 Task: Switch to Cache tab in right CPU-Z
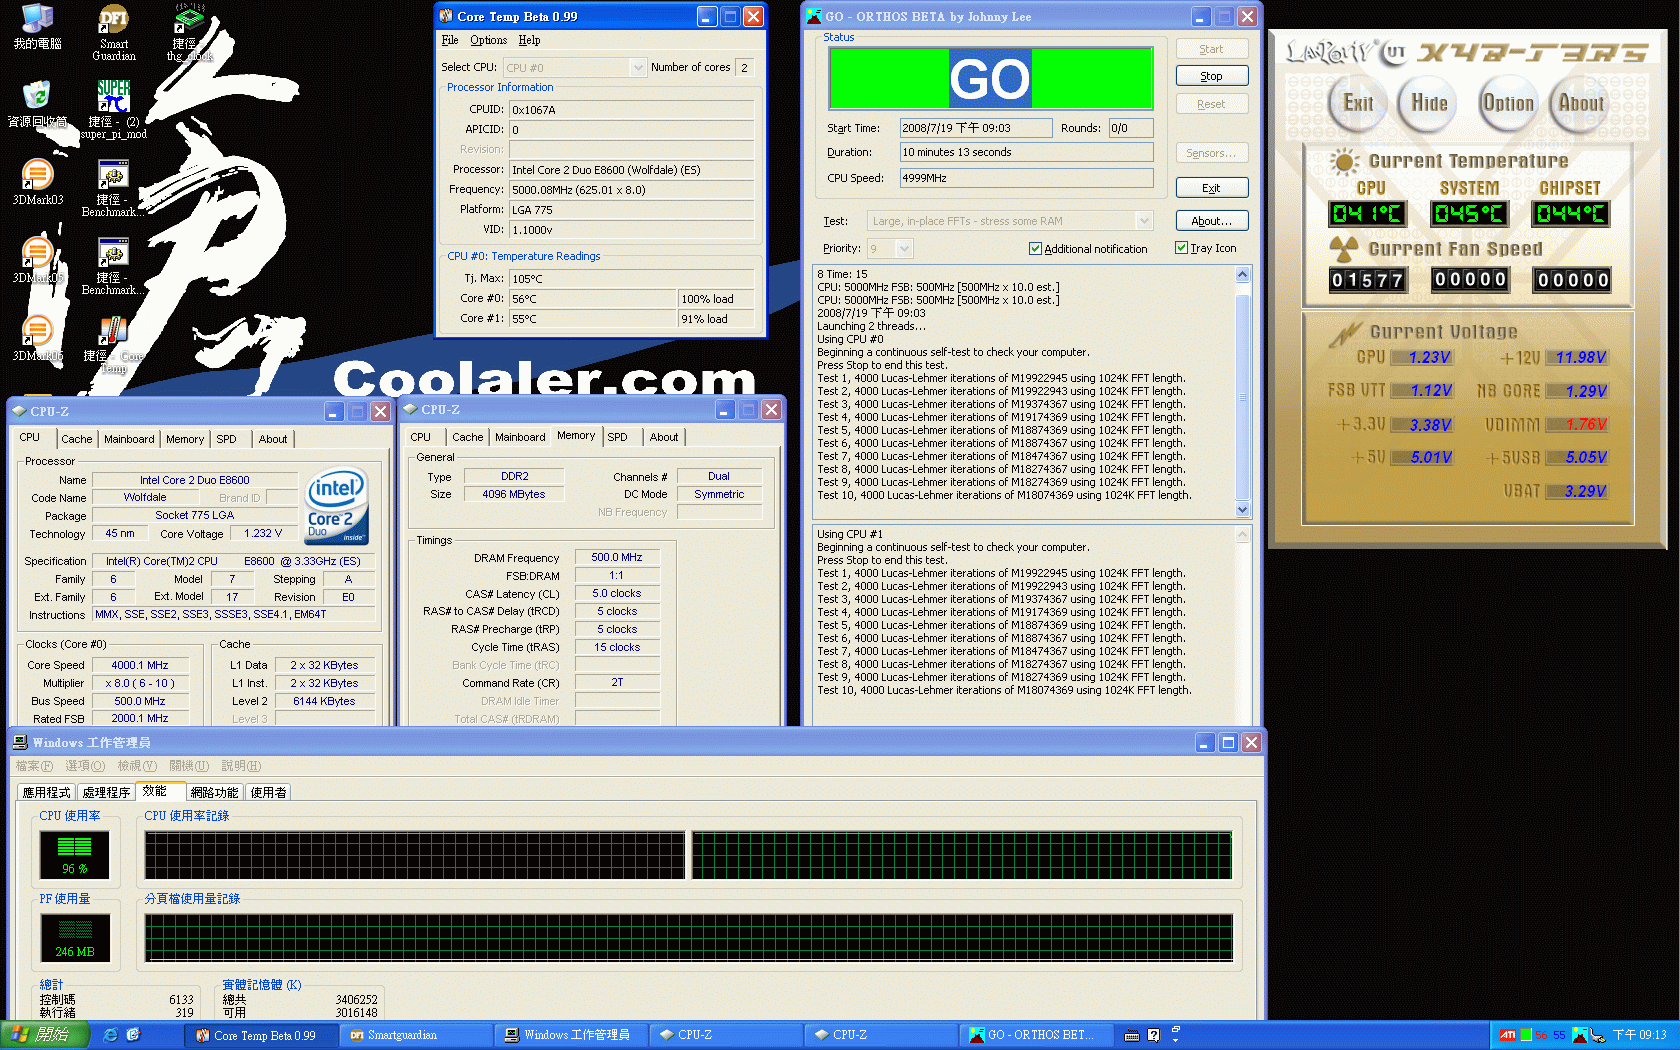click(467, 437)
